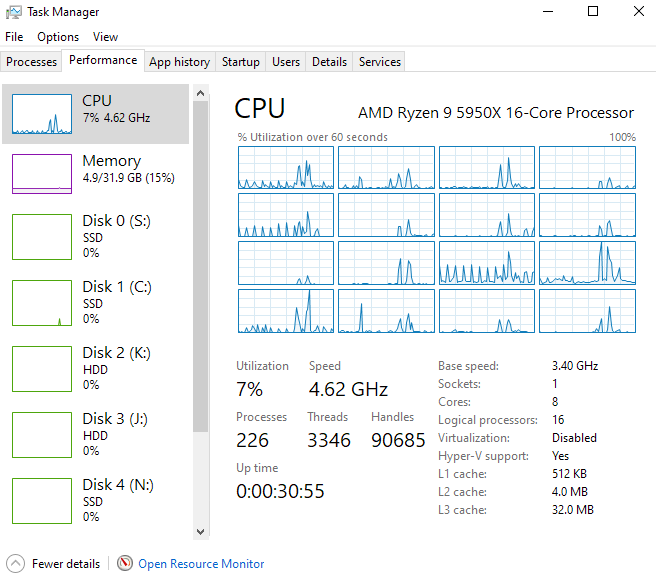This screenshot has width=656, height=585.
Task: Click '% Utilization over 60 seconds' label
Action: (x=313, y=137)
